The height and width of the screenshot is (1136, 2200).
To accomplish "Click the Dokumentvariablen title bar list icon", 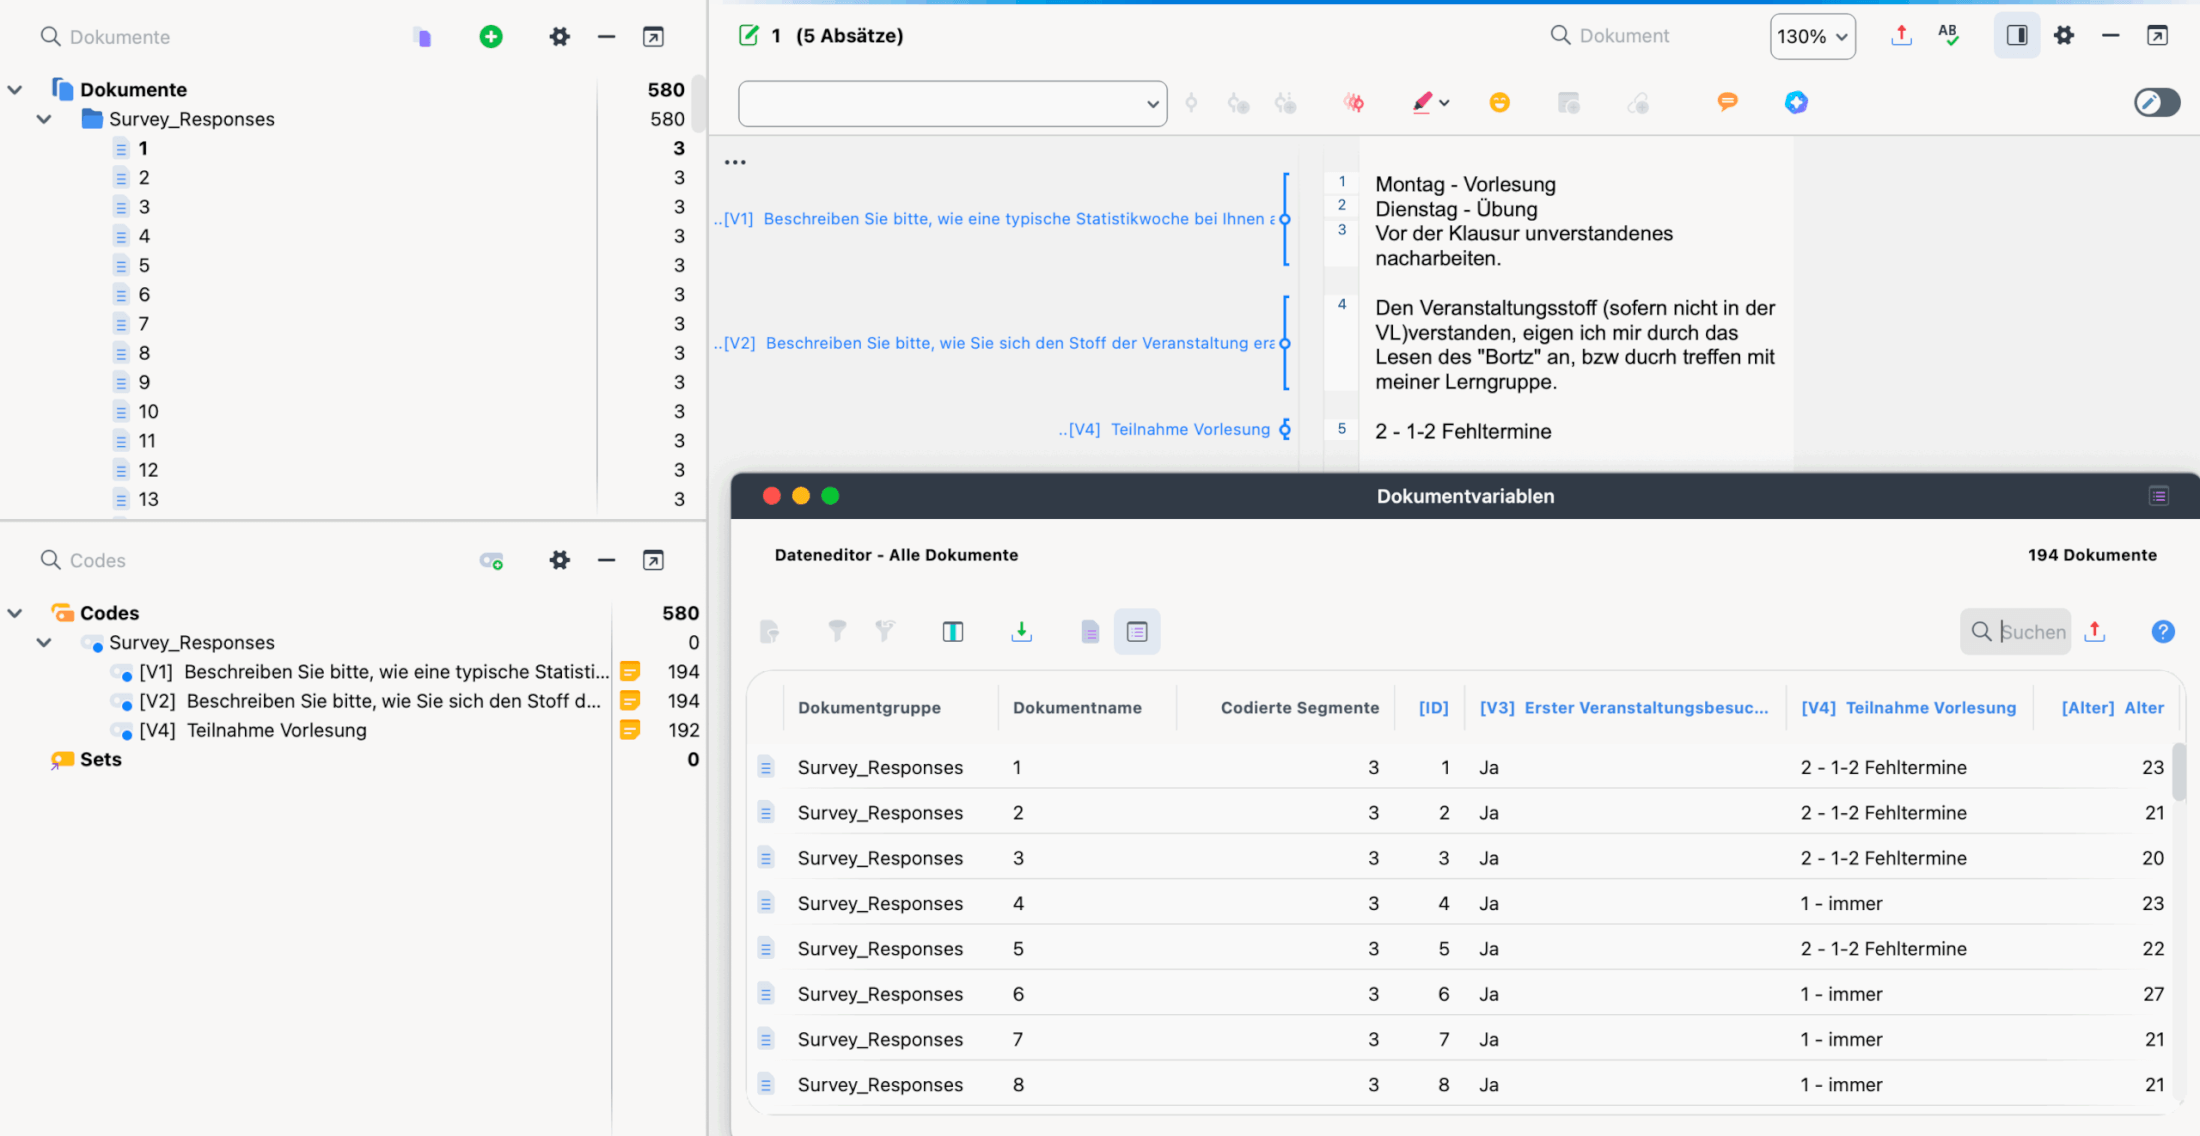I will [x=2159, y=497].
